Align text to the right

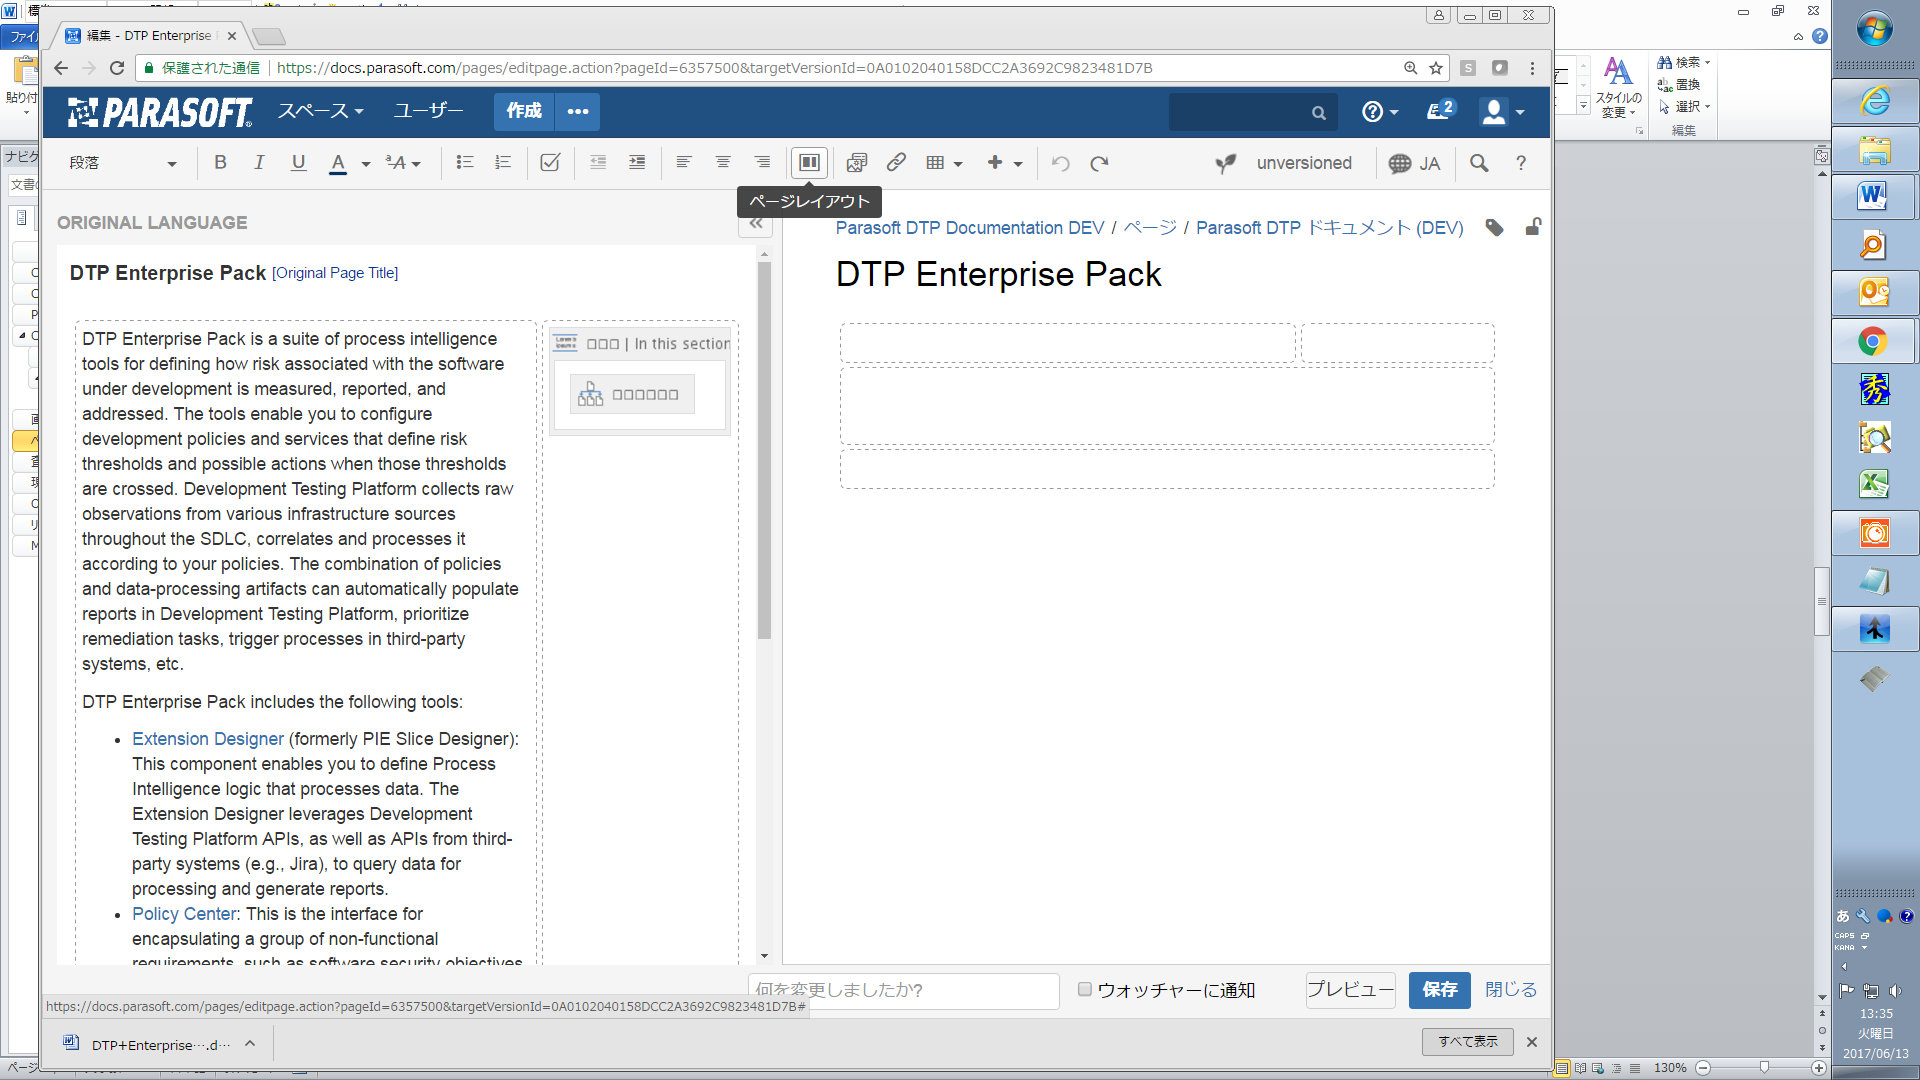(x=762, y=163)
